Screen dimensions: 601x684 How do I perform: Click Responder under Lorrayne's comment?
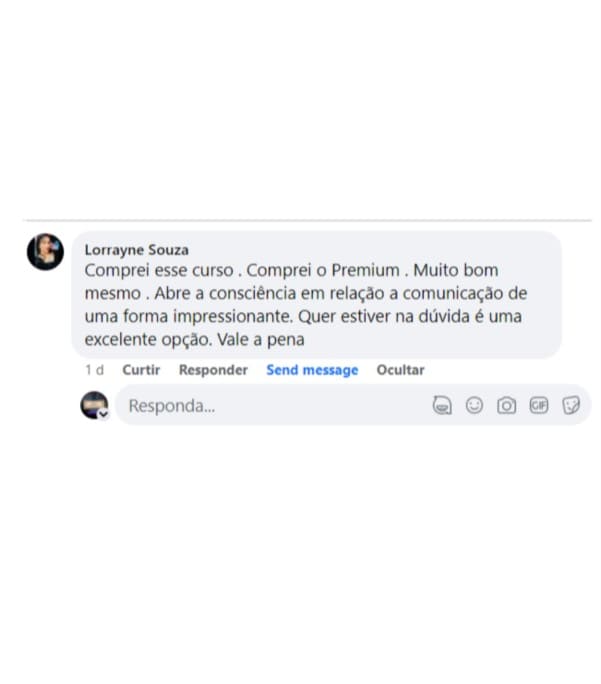point(213,370)
